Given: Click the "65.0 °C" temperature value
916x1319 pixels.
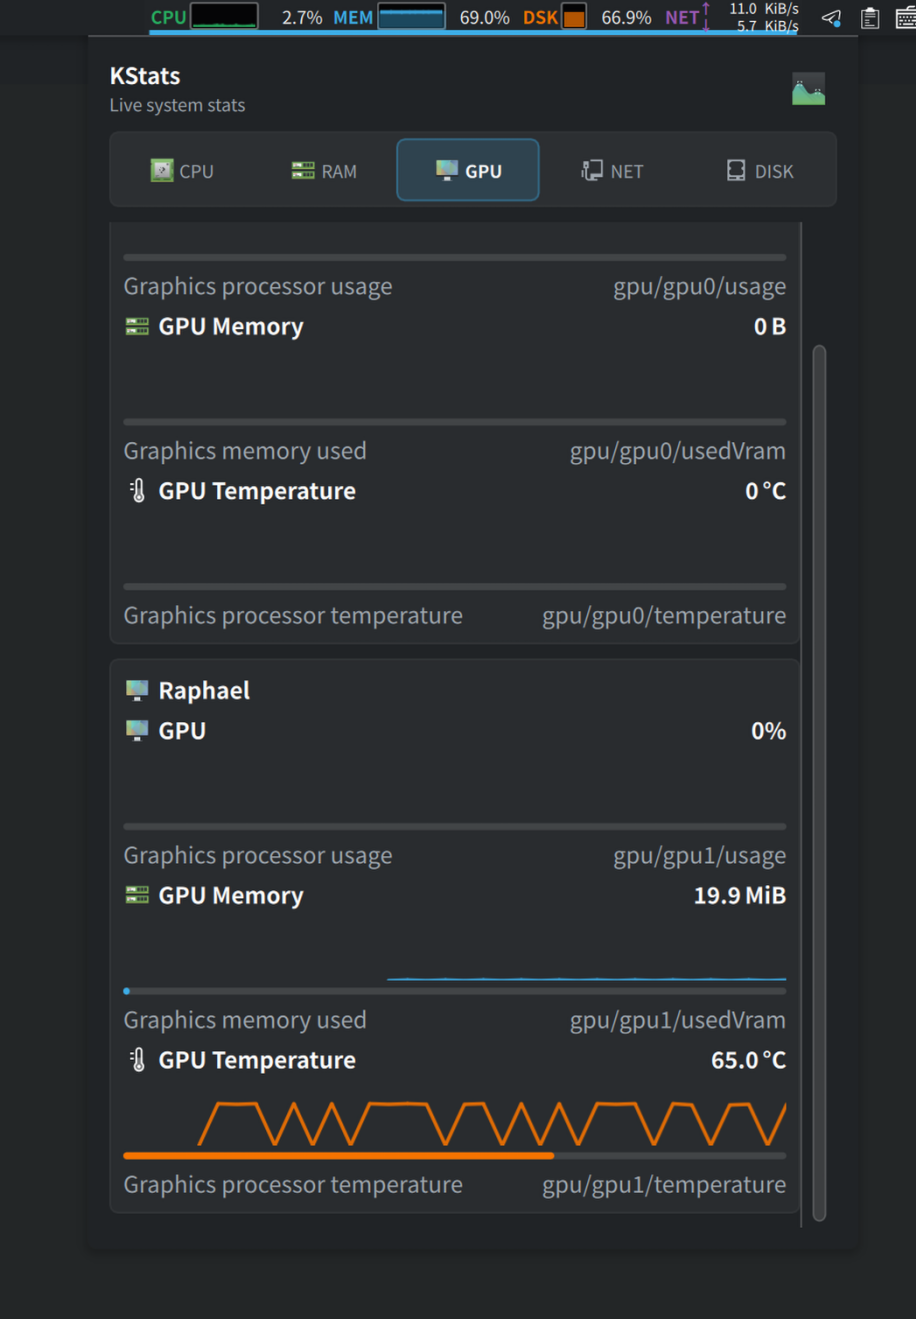Looking at the screenshot, I should [748, 1060].
